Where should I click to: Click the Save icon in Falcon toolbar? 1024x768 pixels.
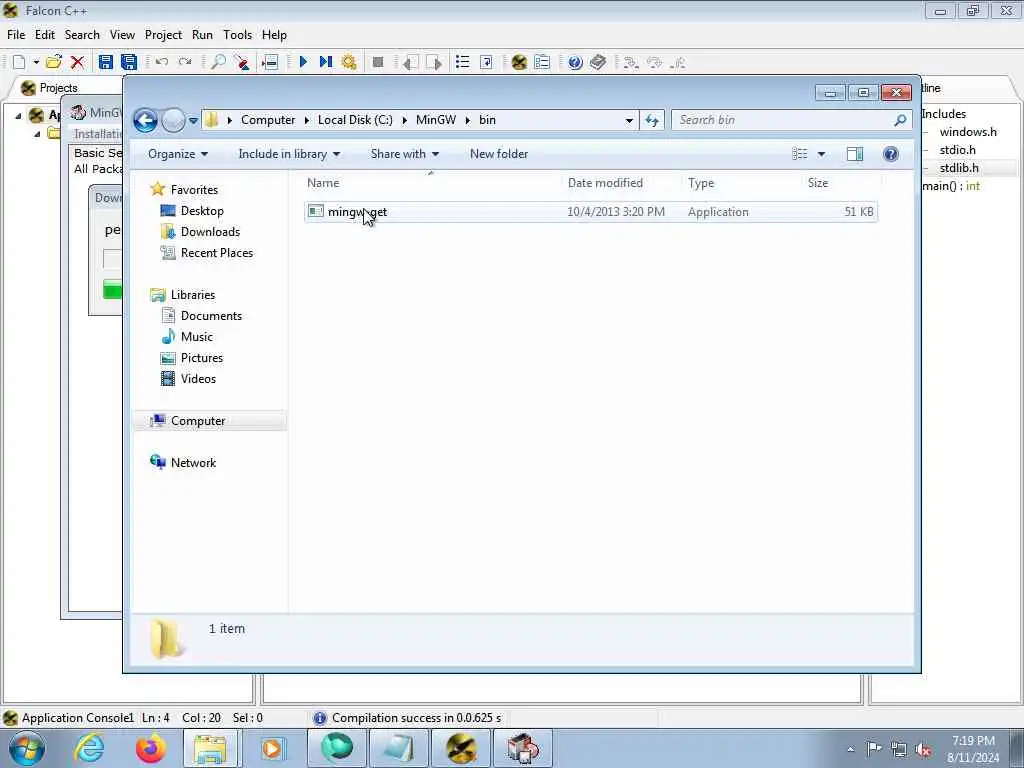point(105,62)
